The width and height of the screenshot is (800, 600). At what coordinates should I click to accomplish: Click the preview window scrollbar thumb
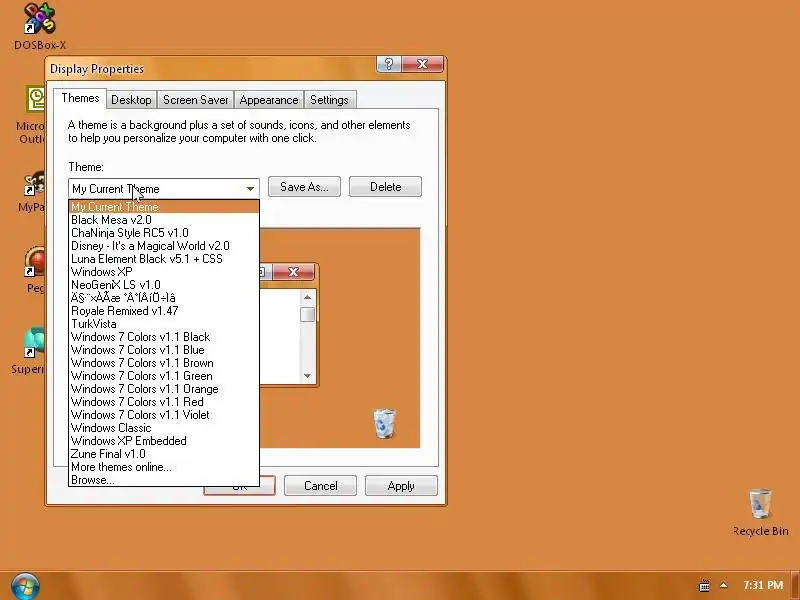click(x=307, y=314)
